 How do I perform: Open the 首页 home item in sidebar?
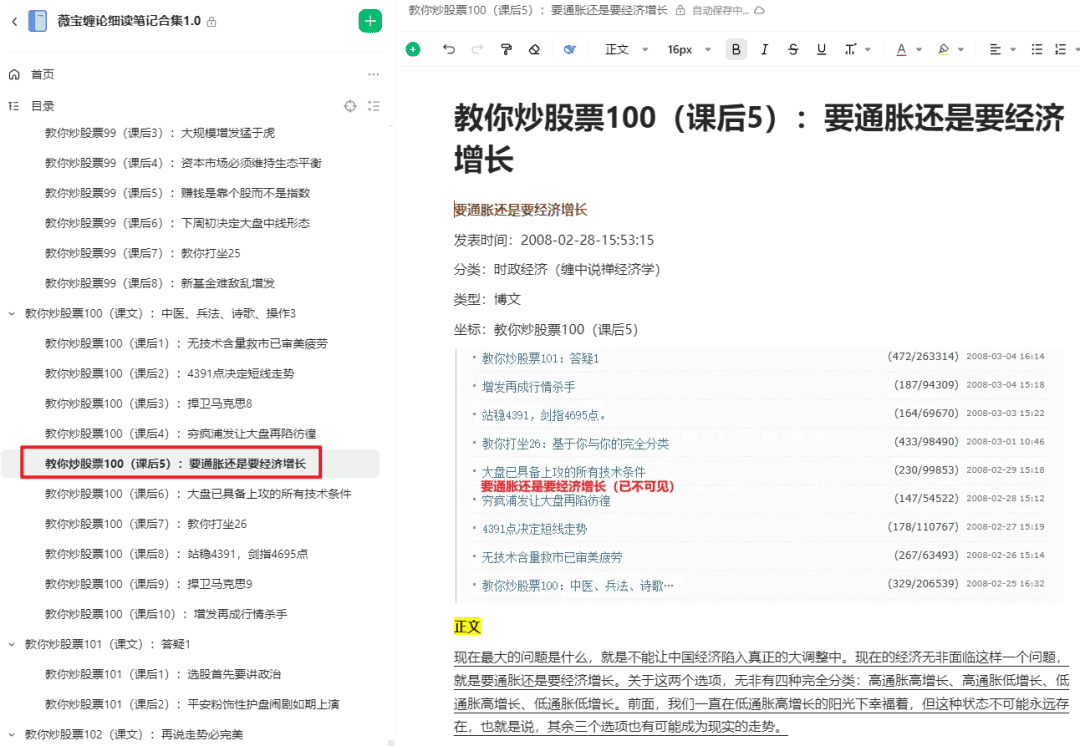[x=42, y=74]
